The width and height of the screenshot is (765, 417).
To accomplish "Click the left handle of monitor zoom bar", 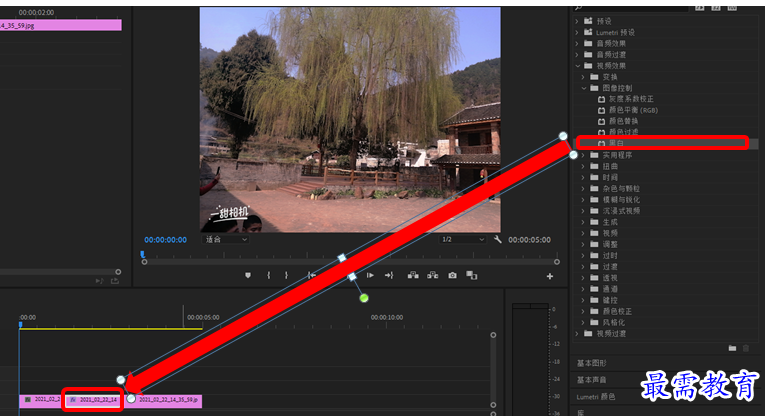I will click(144, 262).
